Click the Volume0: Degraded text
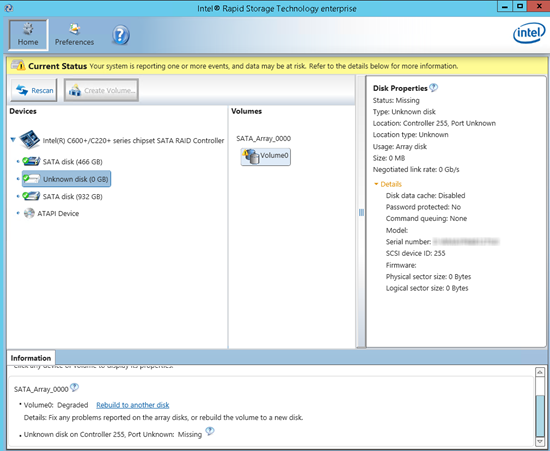Viewport: 550px width, 451px height. click(x=56, y=405)
